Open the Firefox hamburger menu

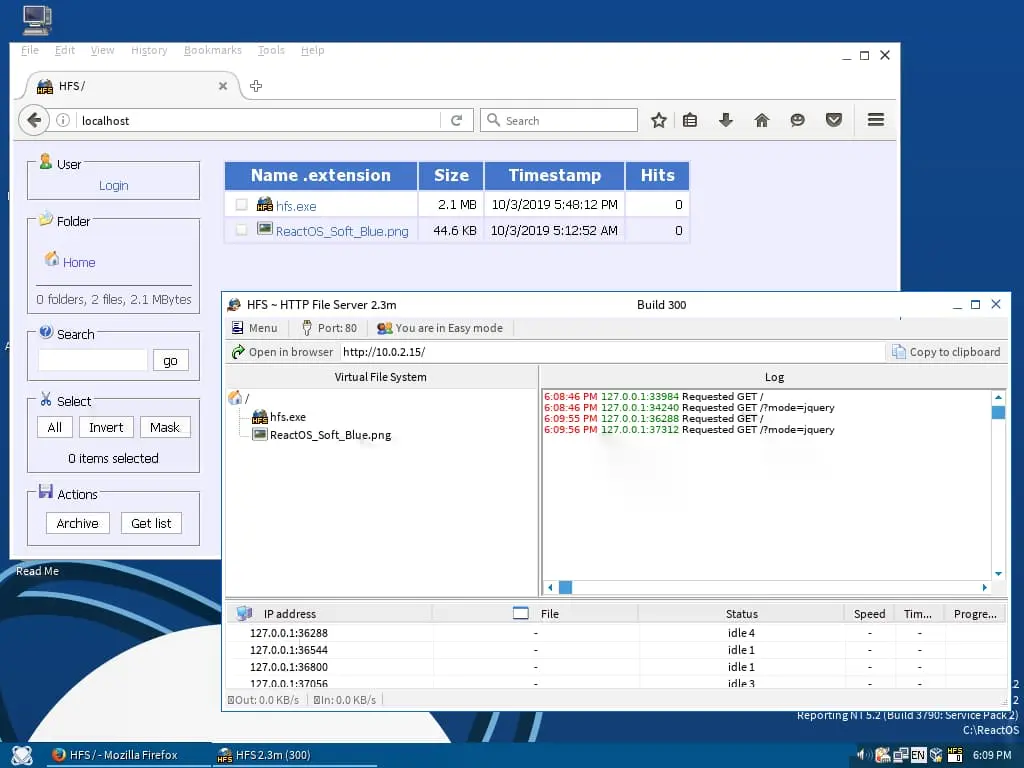pyautogui.click(x=876, y=119)
